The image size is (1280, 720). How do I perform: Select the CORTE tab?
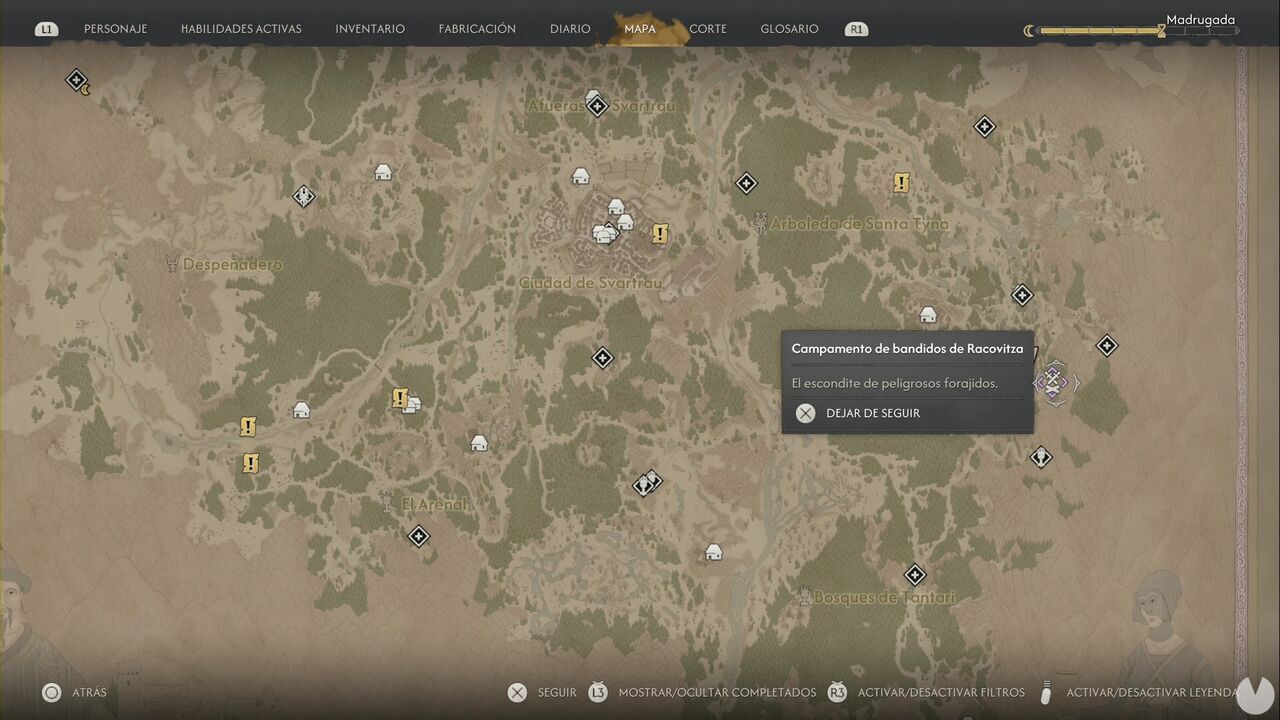click(708, 29)
